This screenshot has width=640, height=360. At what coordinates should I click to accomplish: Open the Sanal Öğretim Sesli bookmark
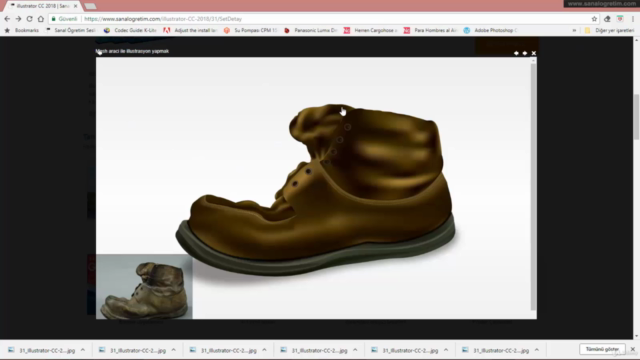click(70, 30)
